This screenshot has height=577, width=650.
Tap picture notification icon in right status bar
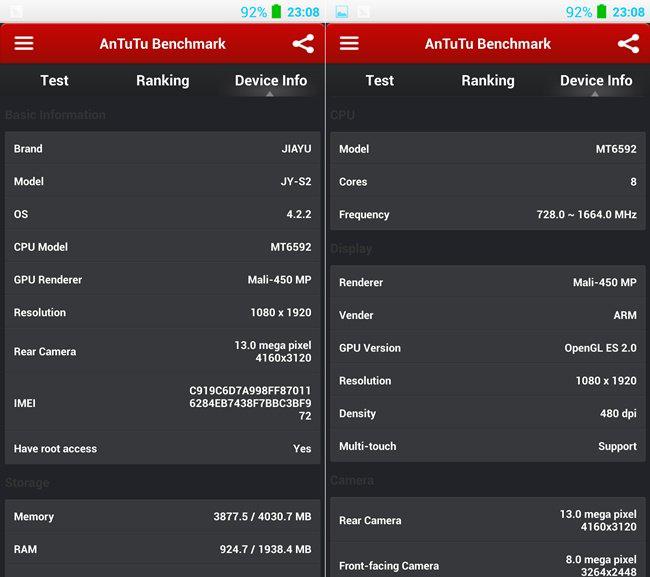pyautogui.click(x=342, y=12)
